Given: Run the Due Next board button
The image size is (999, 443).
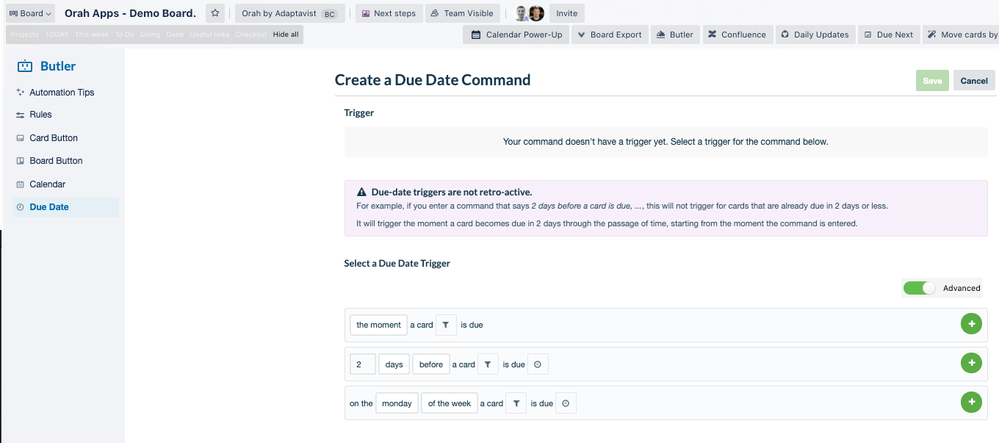Looking at the screenshot, I should (x=889, y=35).
